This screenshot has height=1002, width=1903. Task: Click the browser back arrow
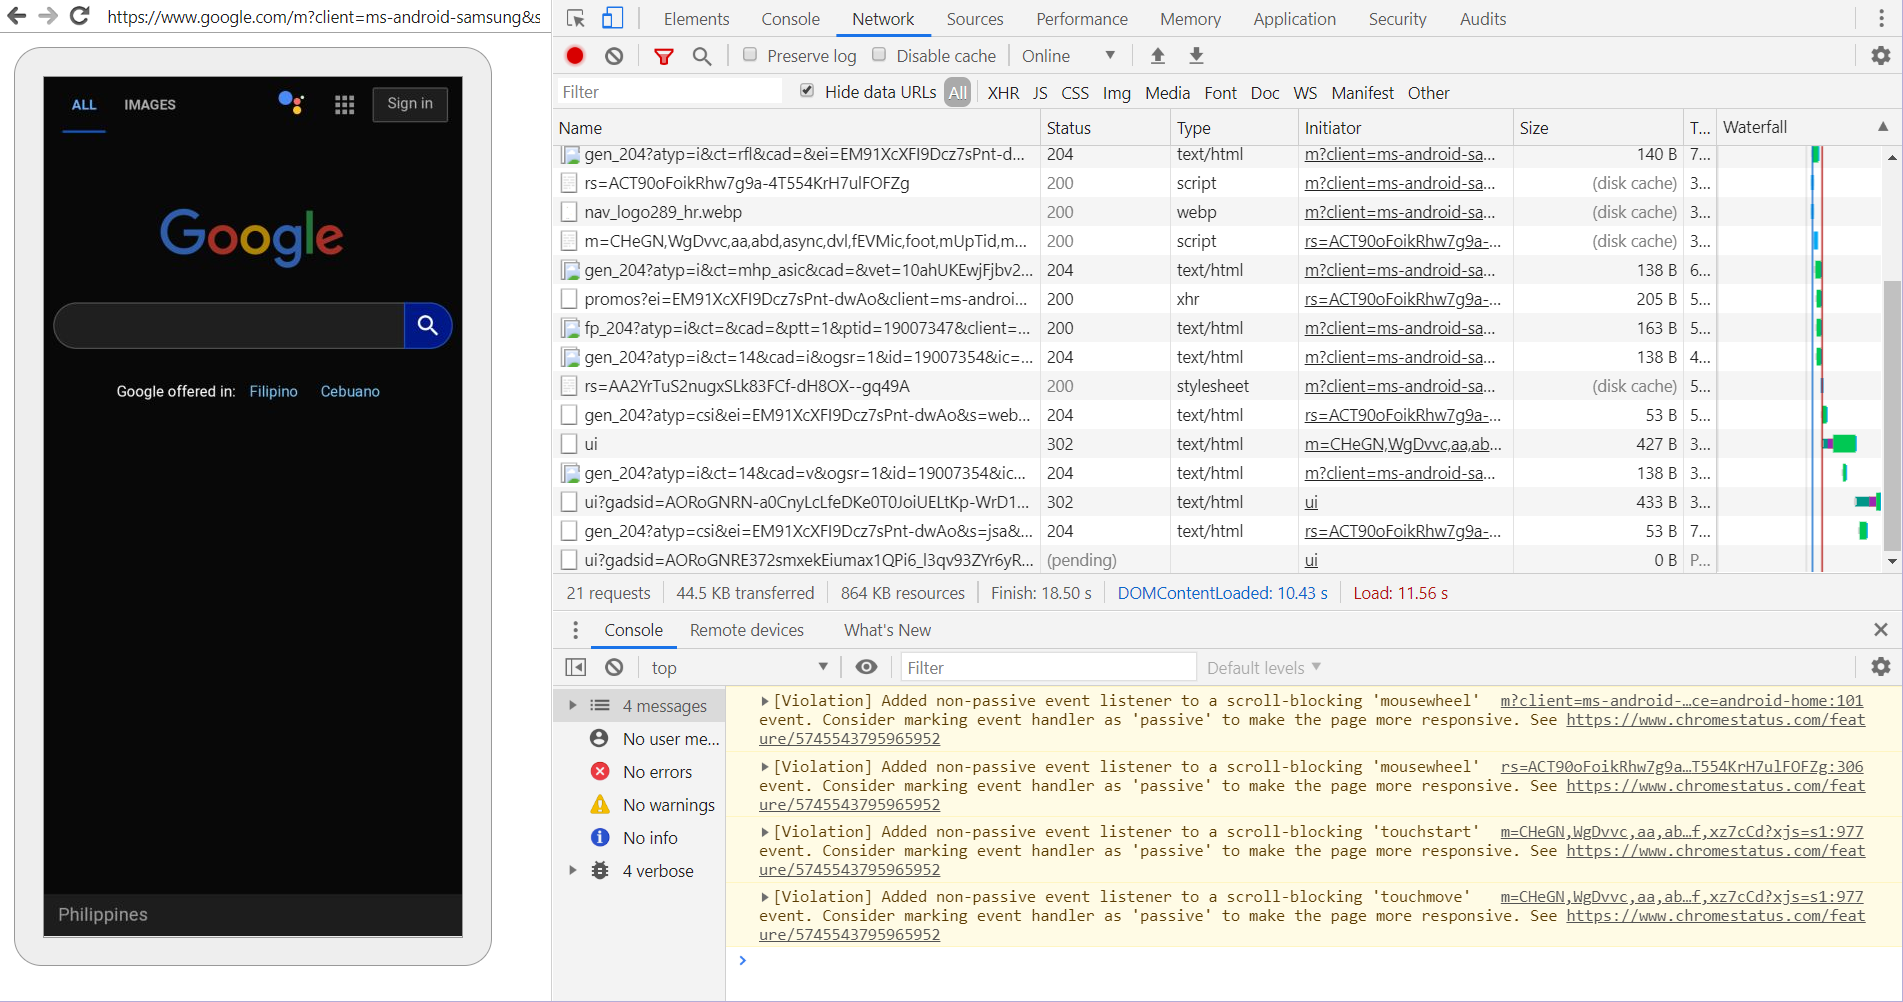click(16, 16)
